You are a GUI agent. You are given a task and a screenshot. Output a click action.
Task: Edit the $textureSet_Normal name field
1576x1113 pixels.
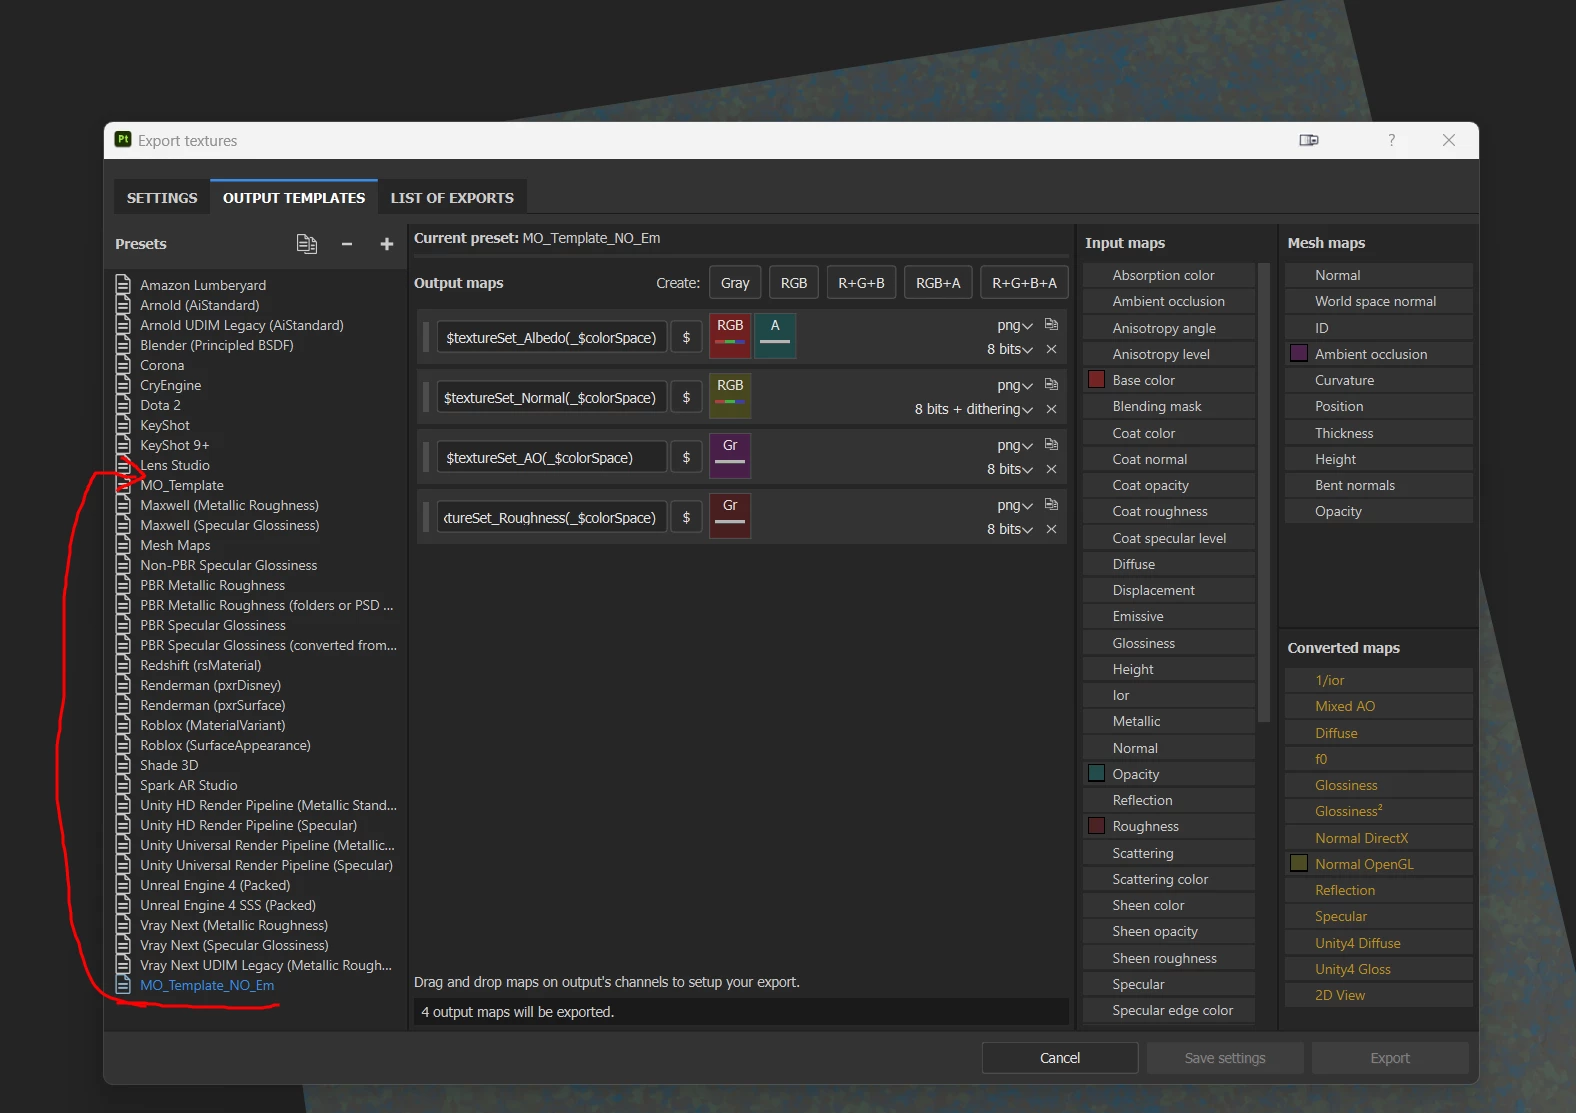(551, 398)
